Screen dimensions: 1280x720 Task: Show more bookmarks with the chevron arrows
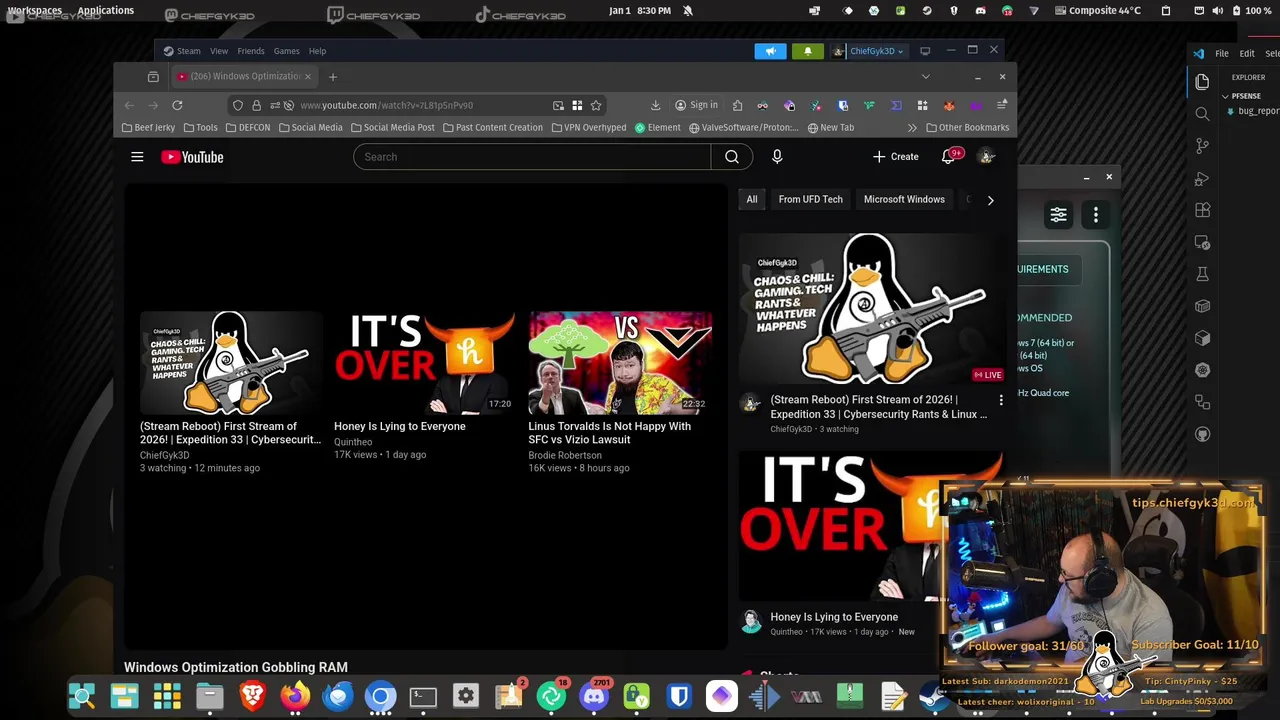coord(912,128)
